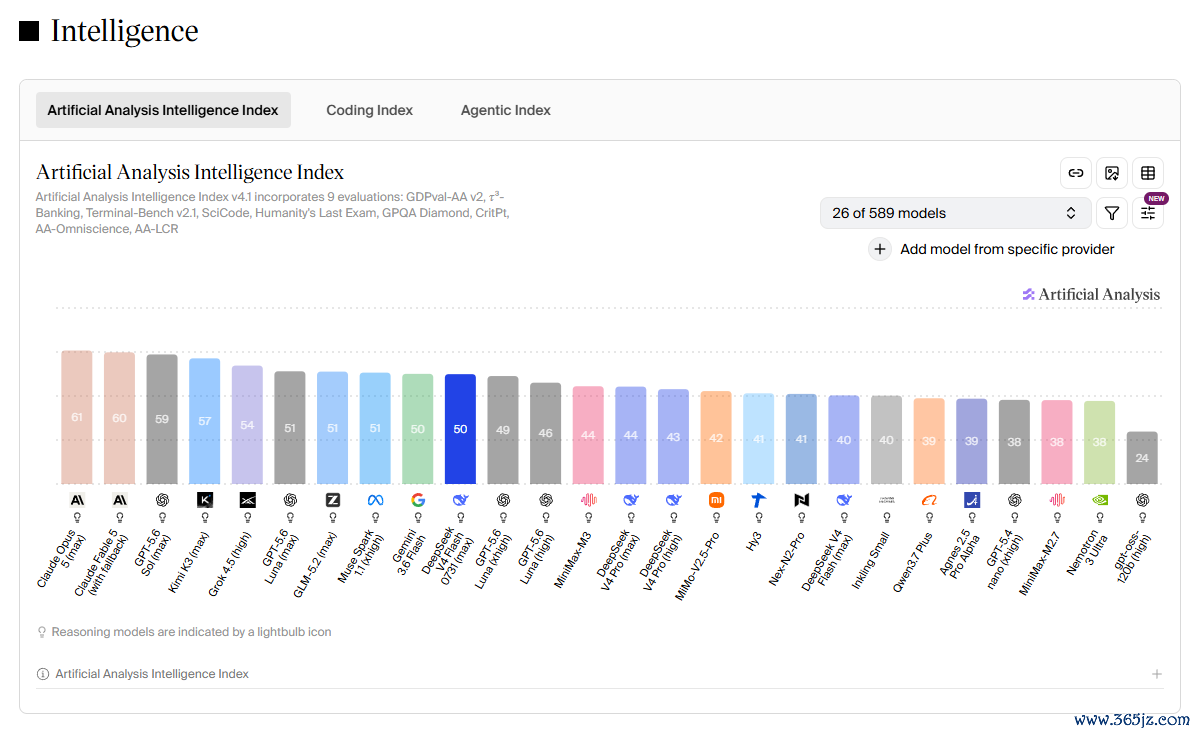Click Agnes 2.5 Pro Alpha logo

[x=971, y=500]
